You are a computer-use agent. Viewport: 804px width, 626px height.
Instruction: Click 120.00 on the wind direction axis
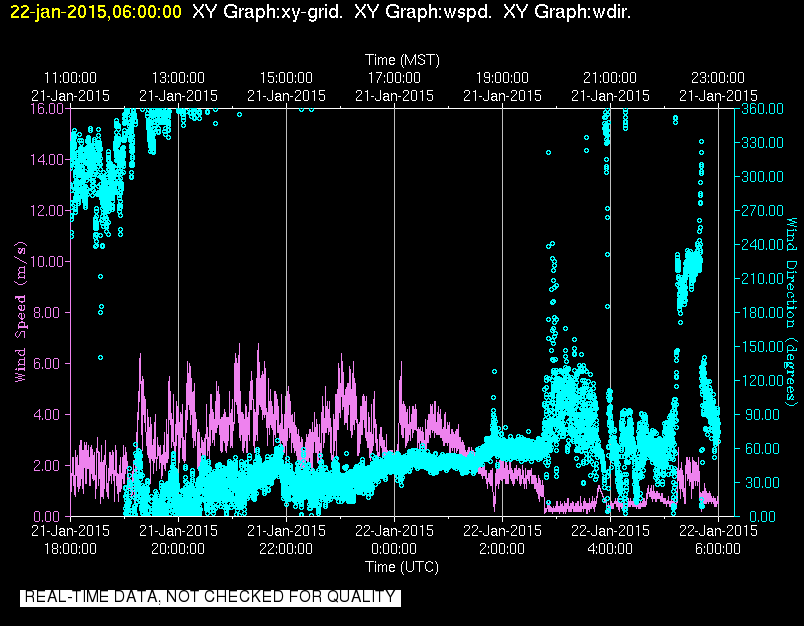tap(762, 380)
